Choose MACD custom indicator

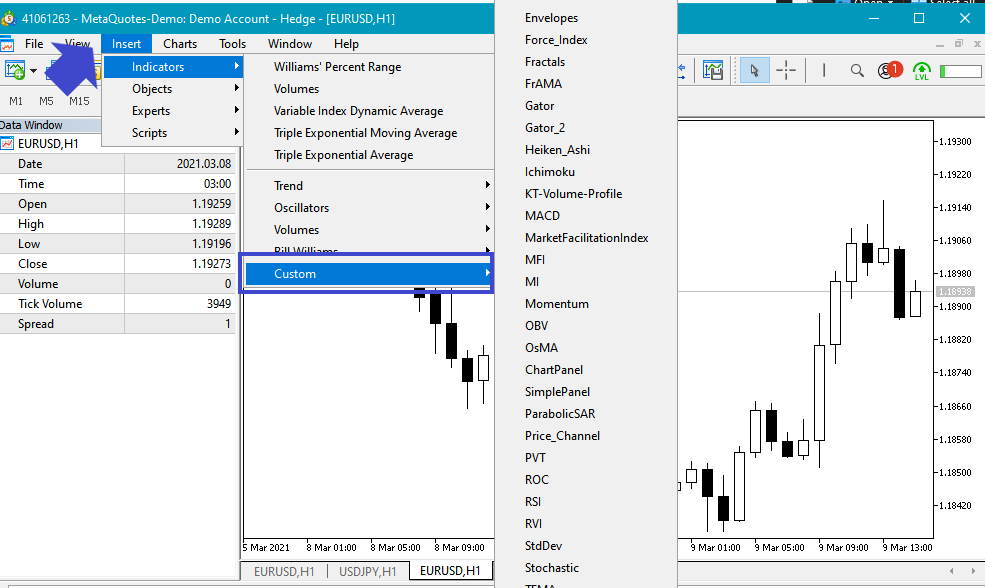point(542,215)
